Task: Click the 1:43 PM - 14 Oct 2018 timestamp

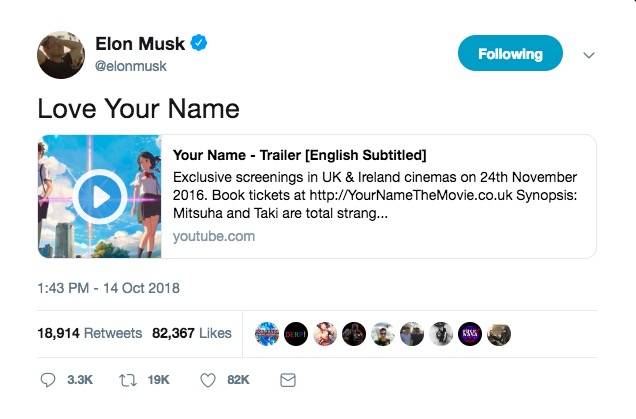Action: pos(109,288)
